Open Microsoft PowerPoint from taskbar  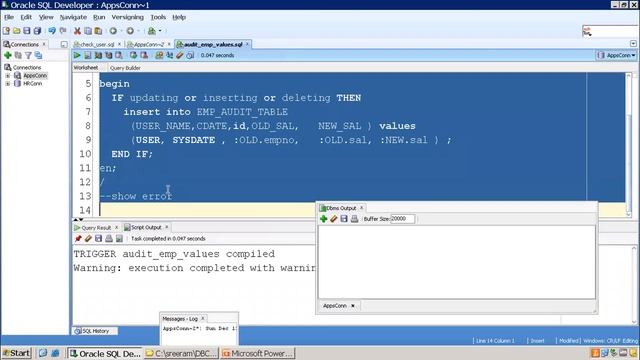258,353
